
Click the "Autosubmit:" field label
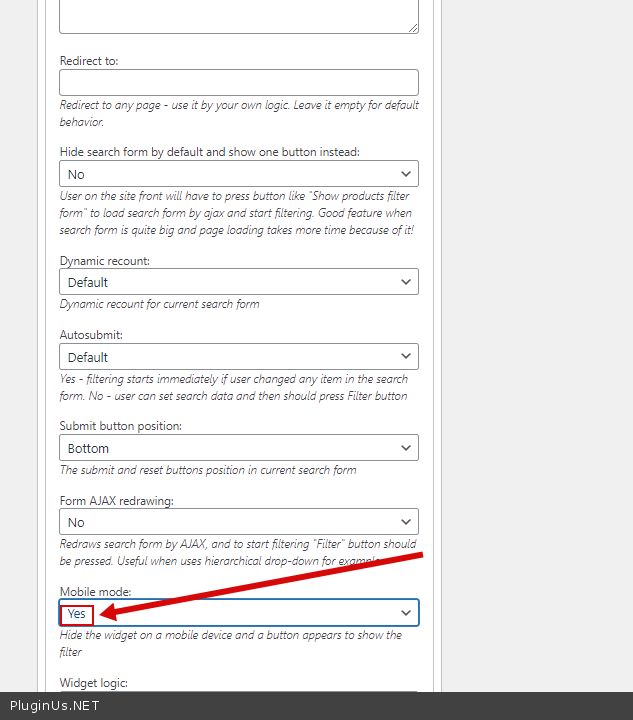click(91, 335)
